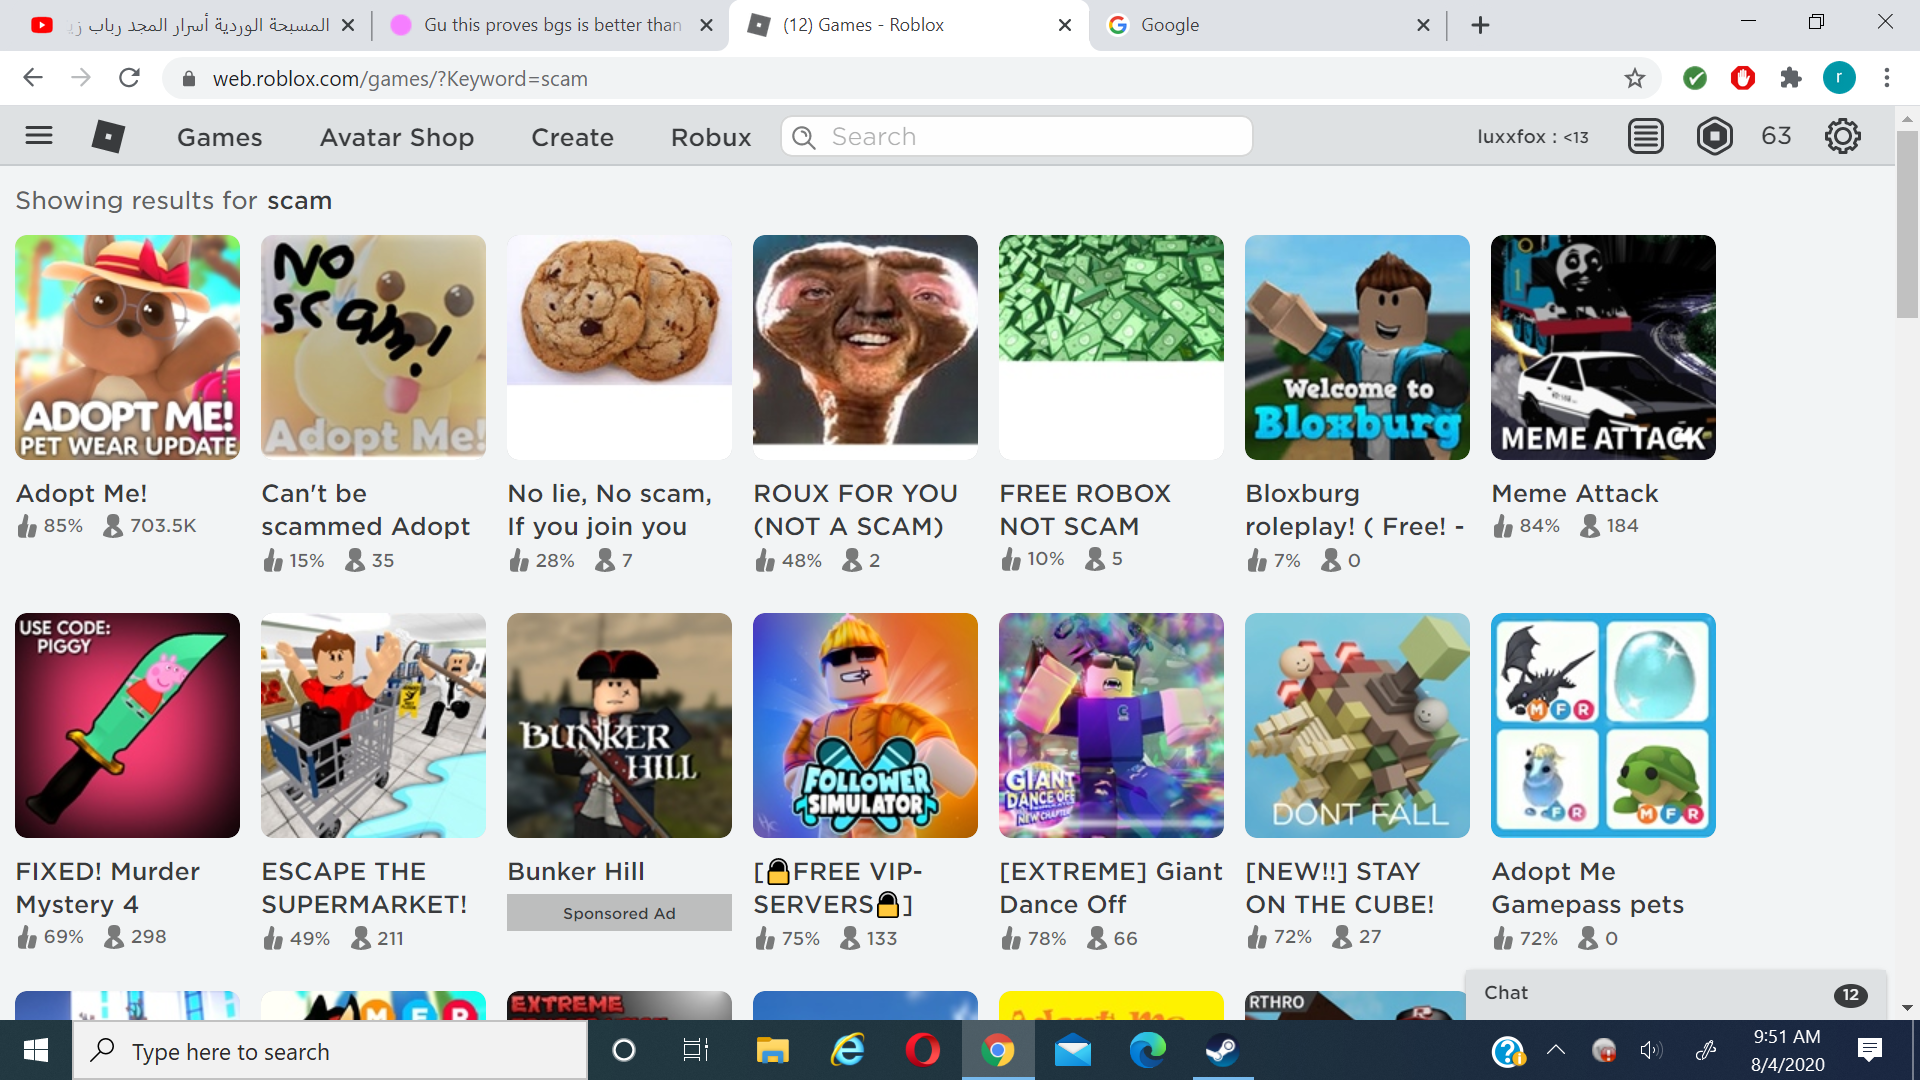Open the Robux balance hexagon icon

pos(1714,136)
